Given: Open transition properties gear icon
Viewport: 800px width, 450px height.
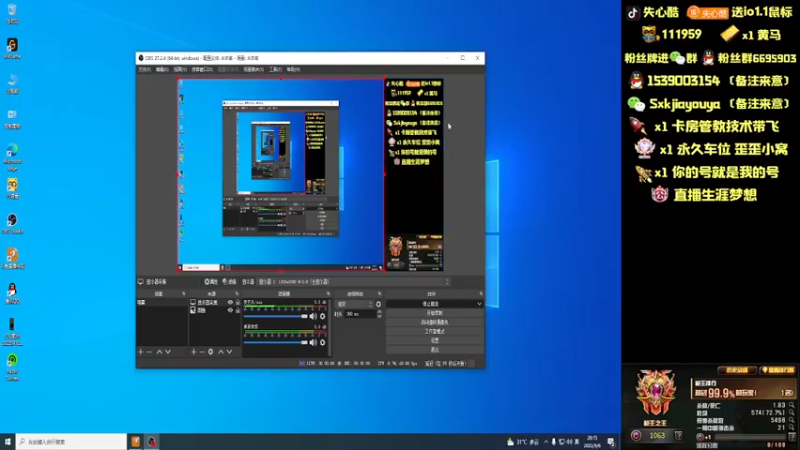Looking at the screenshot, I should coord(379,304).
